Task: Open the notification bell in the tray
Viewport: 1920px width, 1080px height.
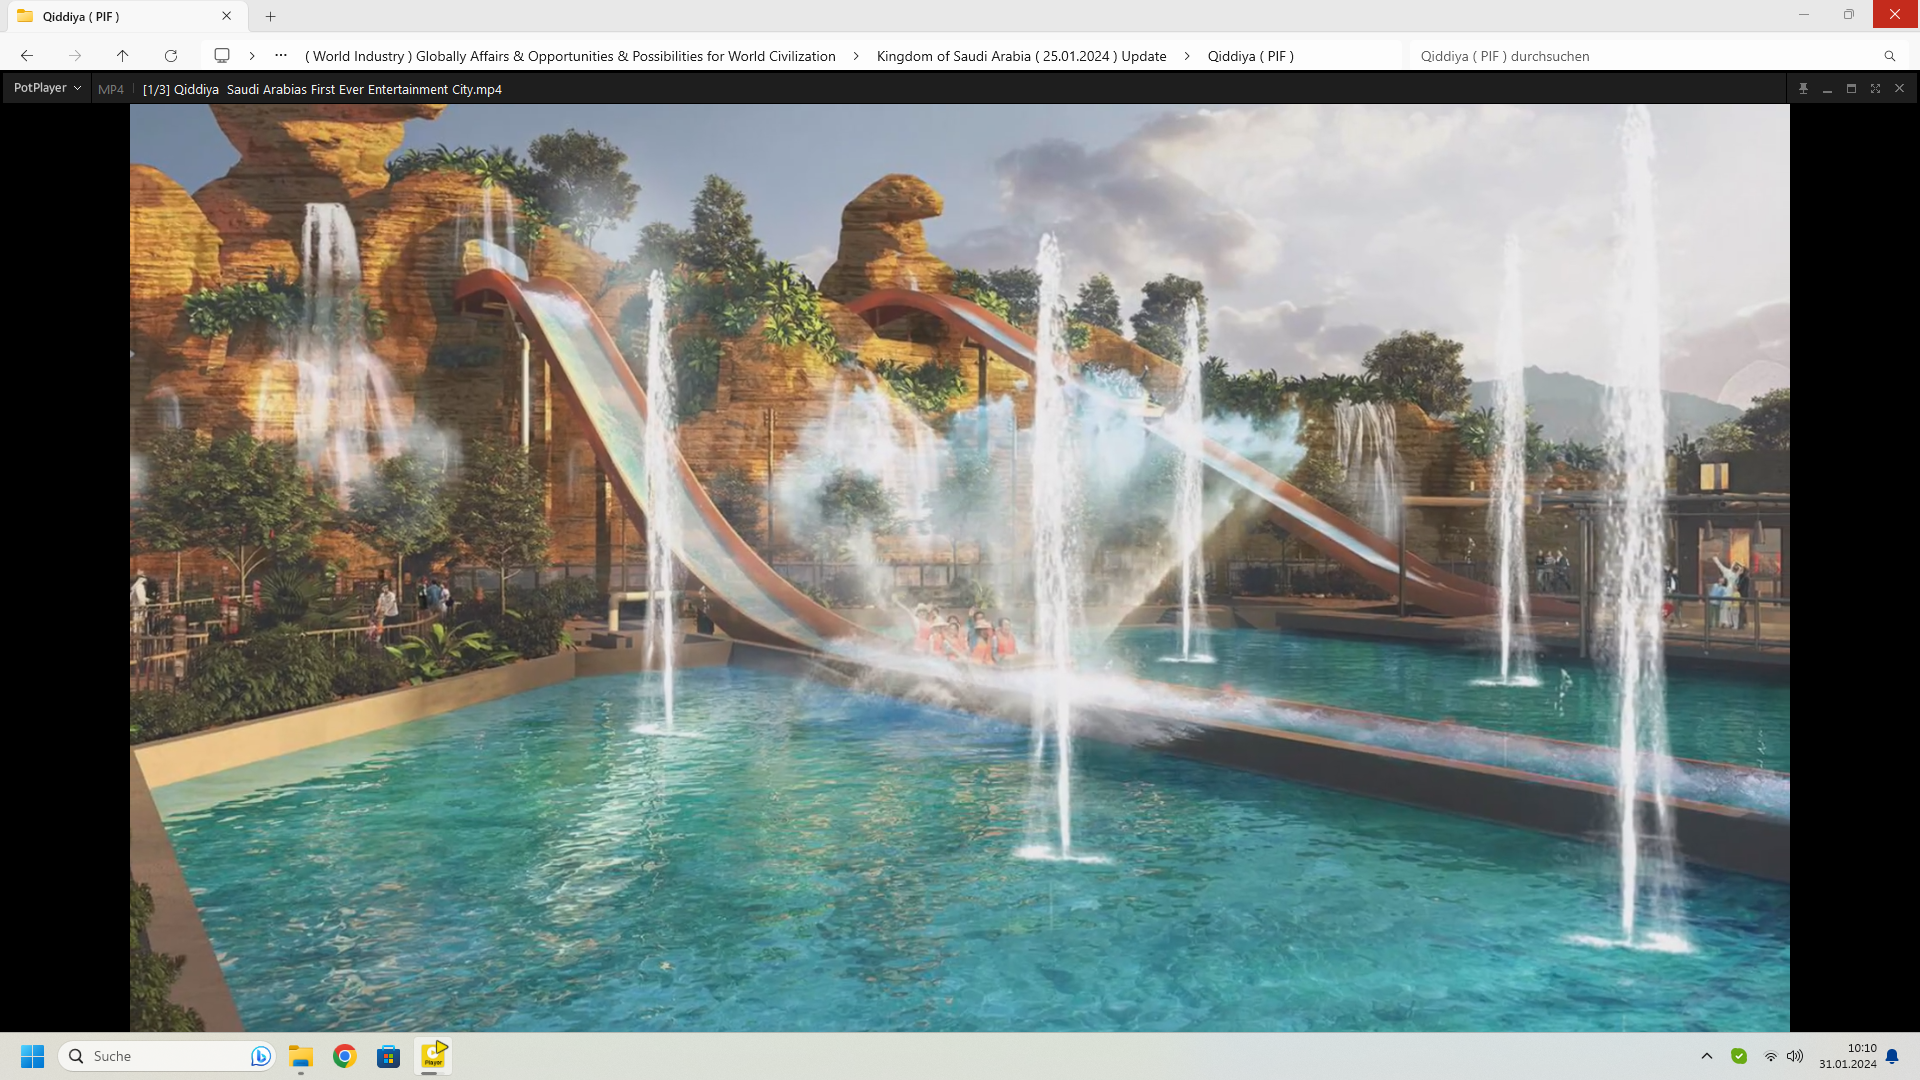Action: point(1892,1056)
